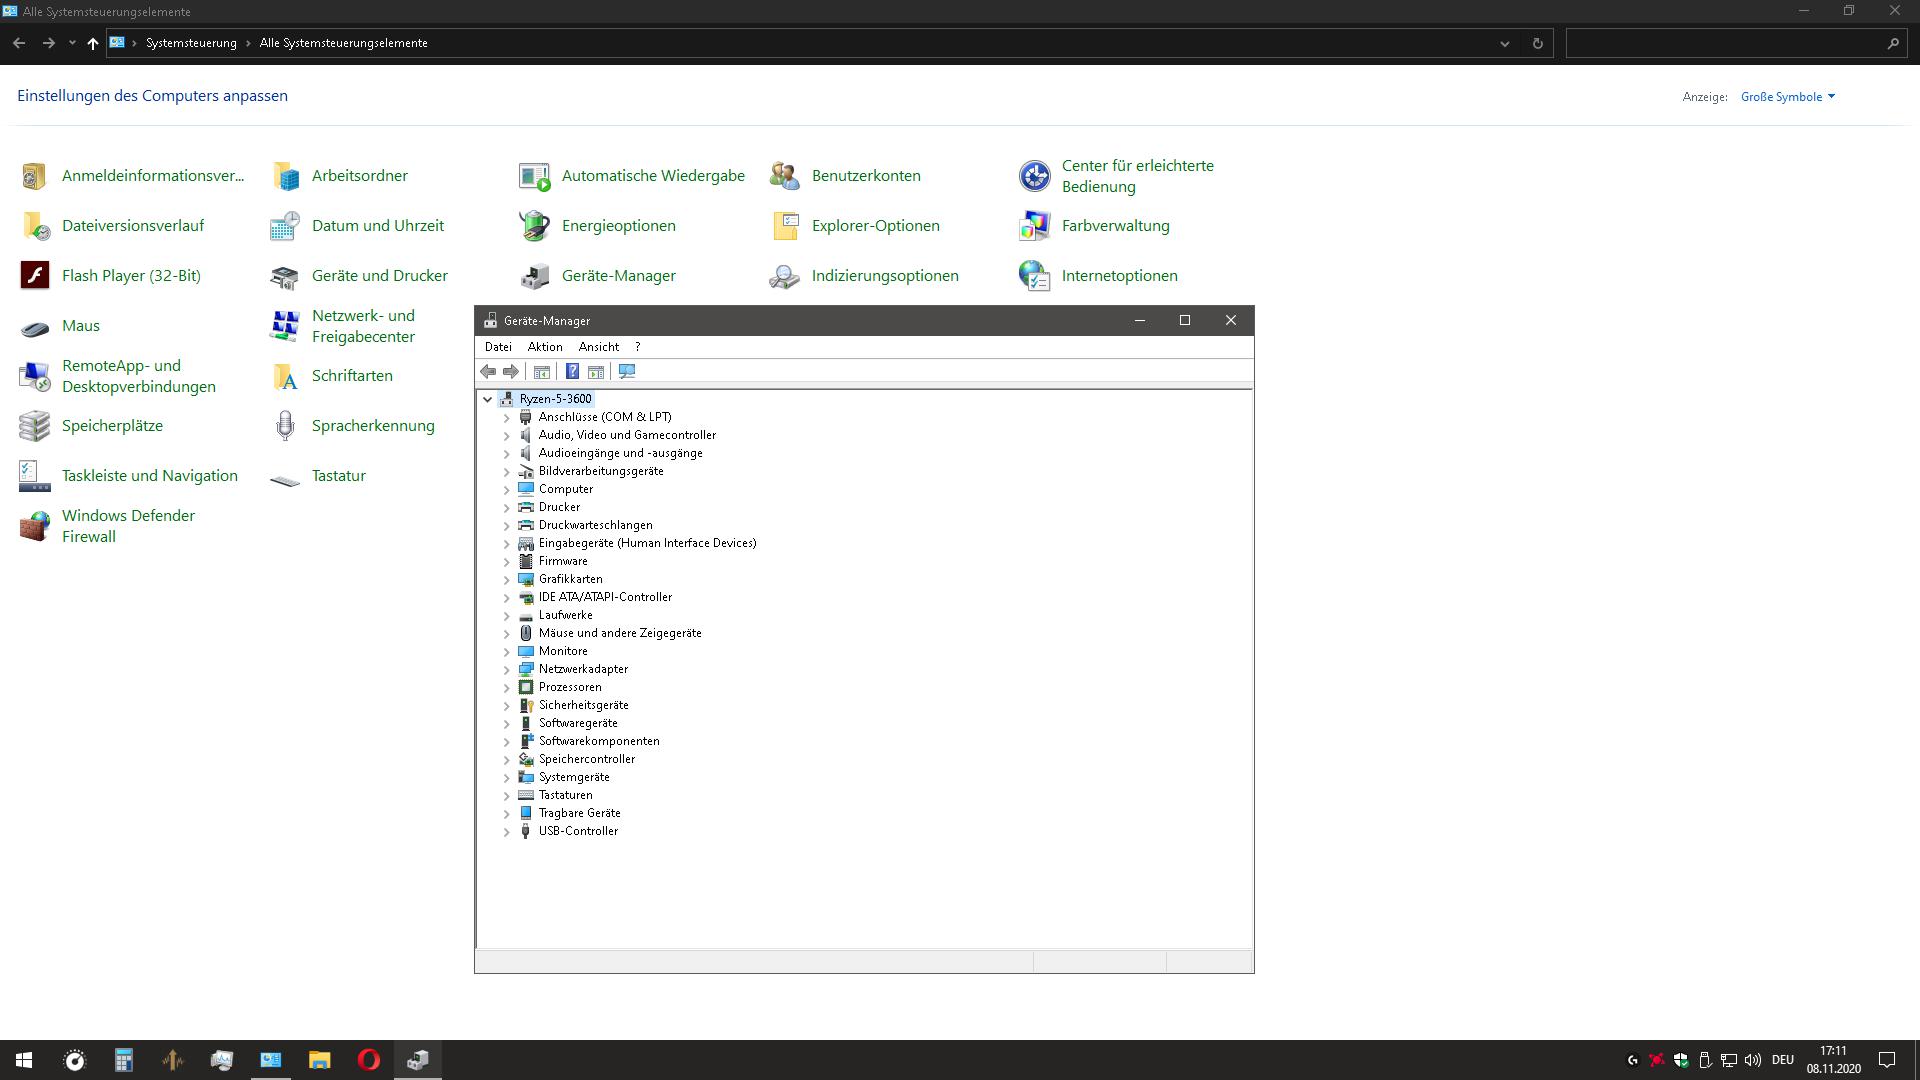Image resolution: width=1920 pixels, height=1080 pixels.
Task: Open the Aktion menu
Action: [x=545, y=347]
